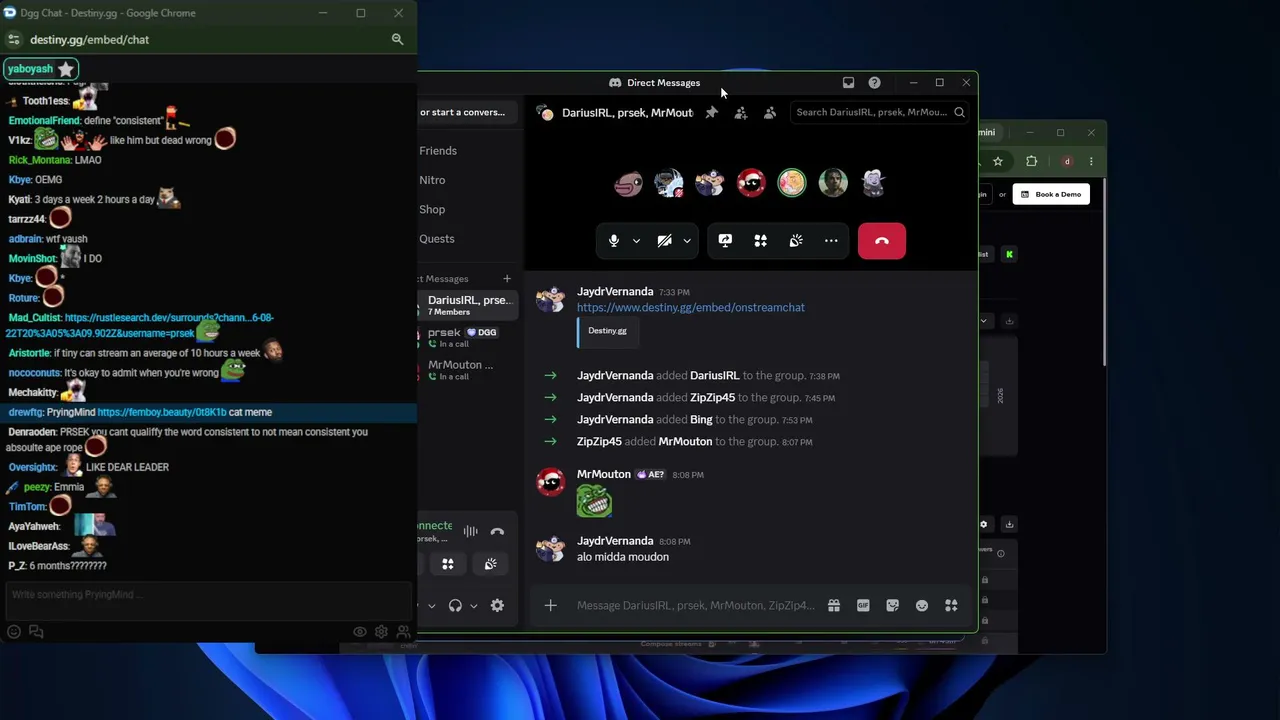
Task: Share your screen in the call
Action: (725, 241)
